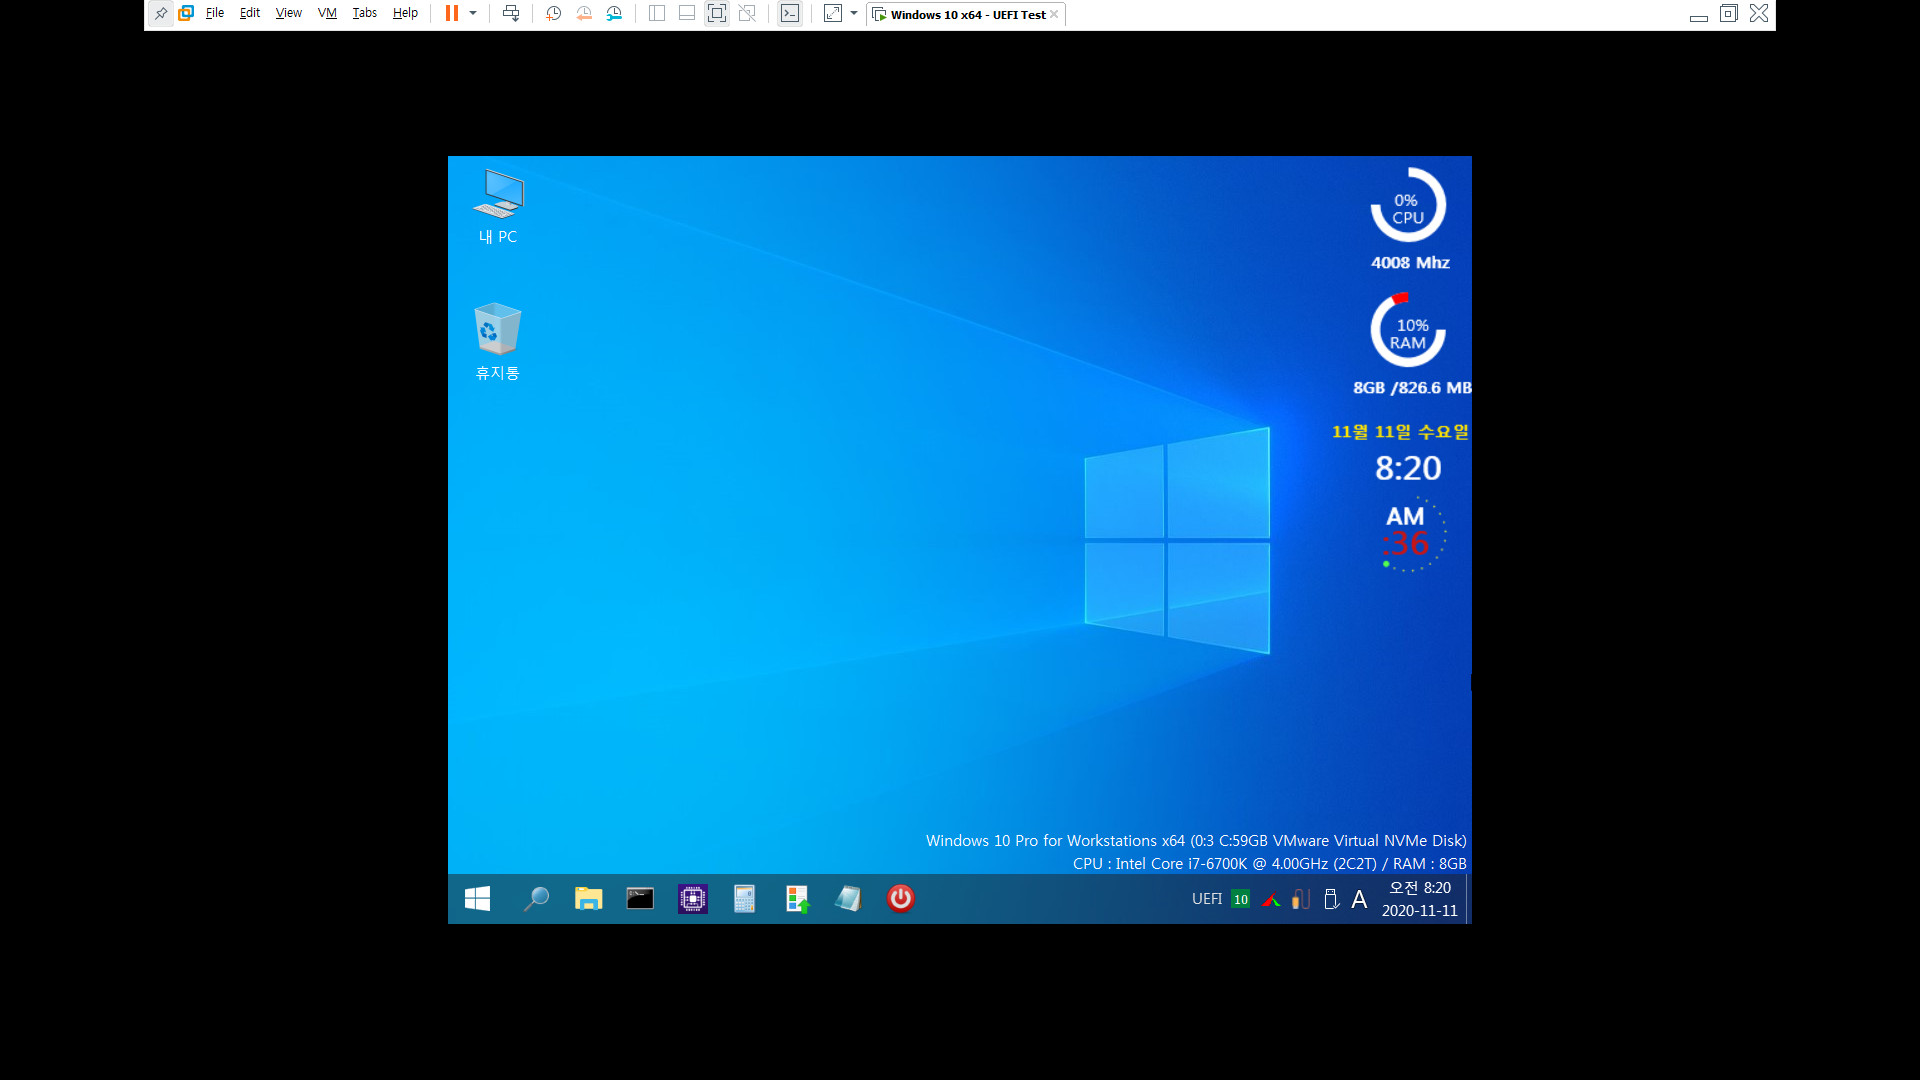Image resolution: width=1920 pixels, height=1080 pixels.
Task: Restore down the VMware window
Action: click(x=1729, y=14)
